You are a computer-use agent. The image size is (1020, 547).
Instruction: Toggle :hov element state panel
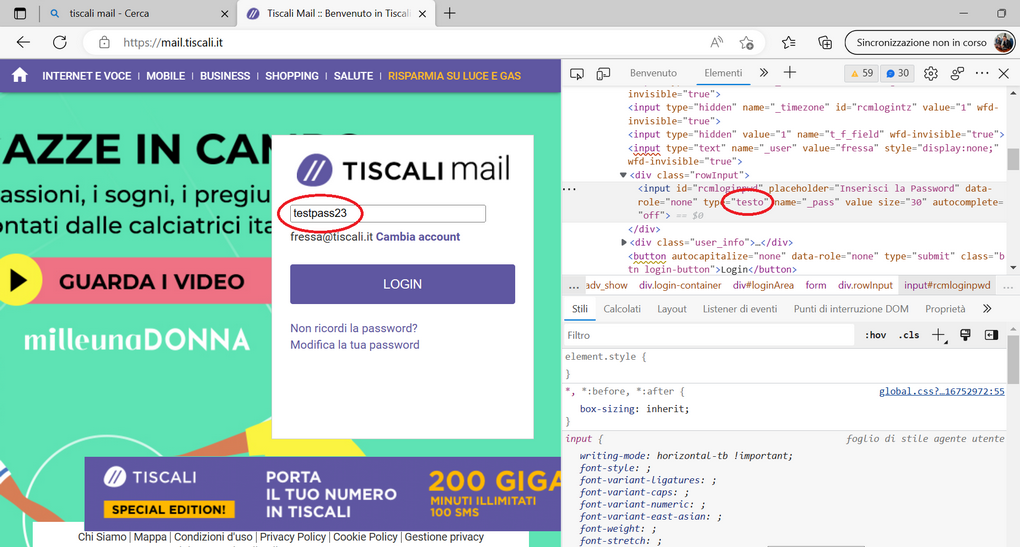tap(875, 335)
